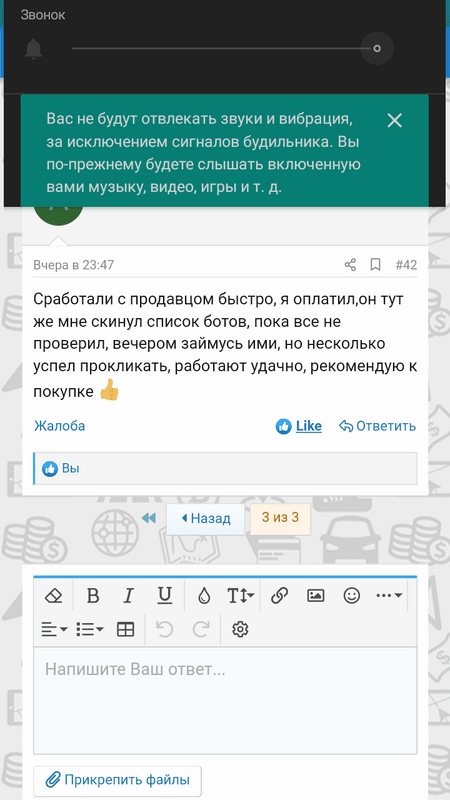Expand more editor options (three dots)

tap(389, 595)
